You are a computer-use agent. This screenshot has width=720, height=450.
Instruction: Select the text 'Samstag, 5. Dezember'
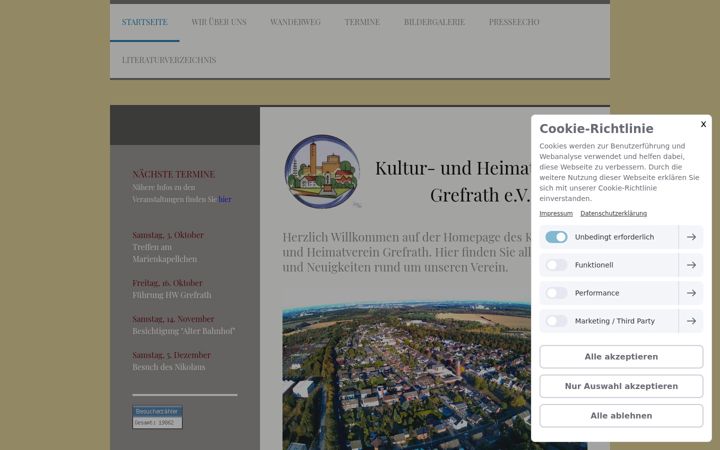click(172, 355)
